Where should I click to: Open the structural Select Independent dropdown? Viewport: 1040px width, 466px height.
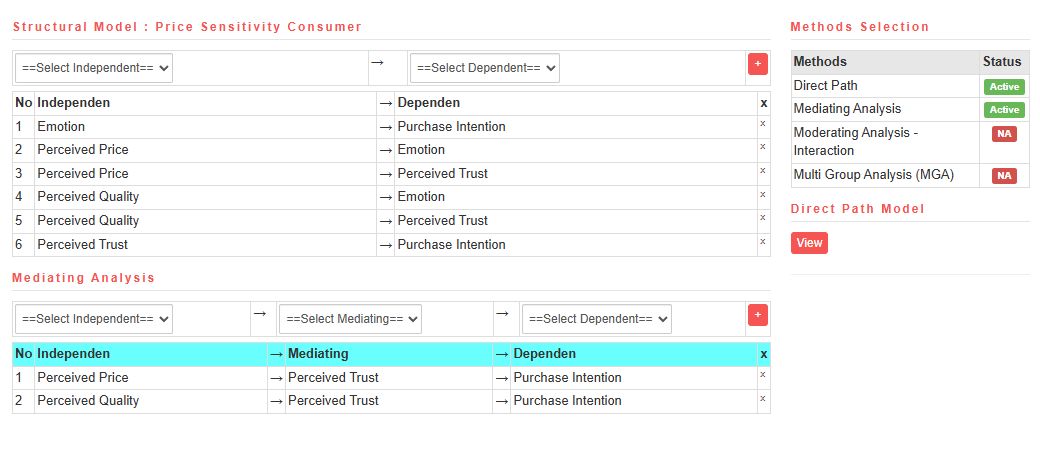click(94, 68)
